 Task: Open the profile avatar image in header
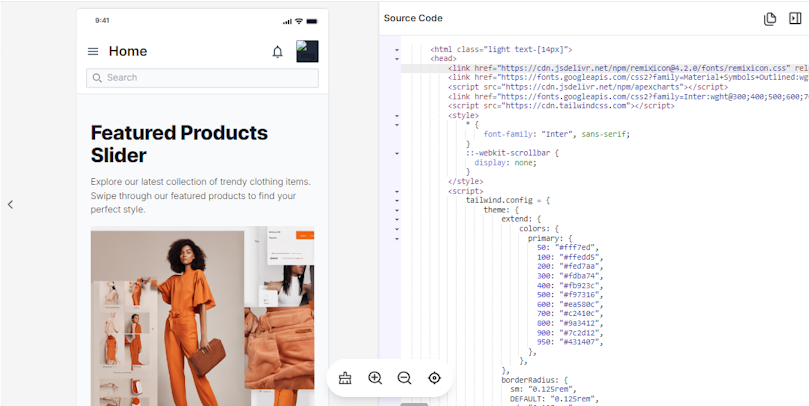click(x=307, y=52)
